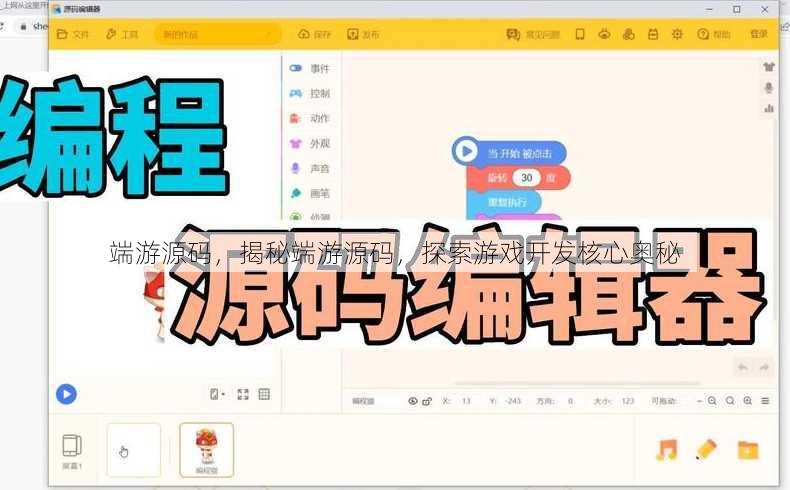Screen dimensions: 790x490
Task: Click the clover-shaped icon in top toolbar
Action: [628, 34]
